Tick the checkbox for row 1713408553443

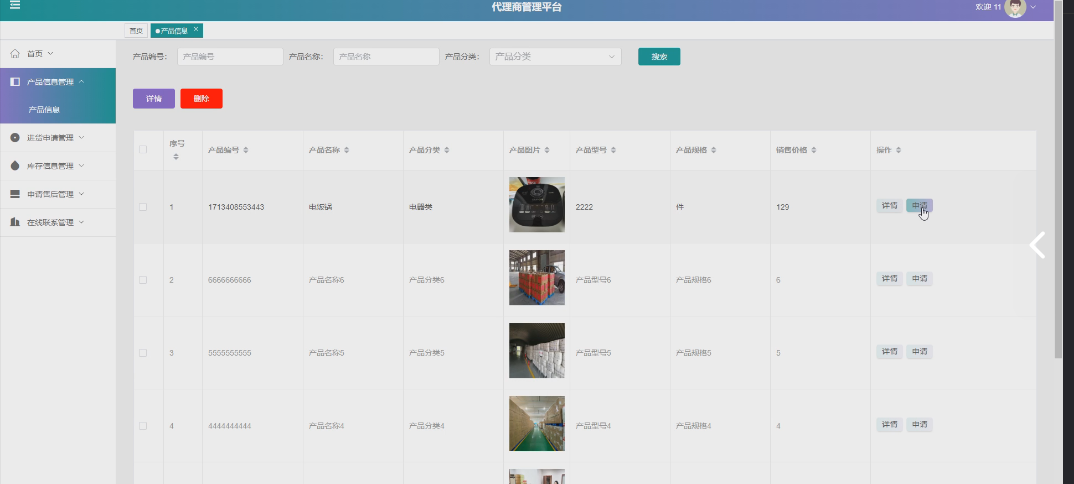pos(143,207)
